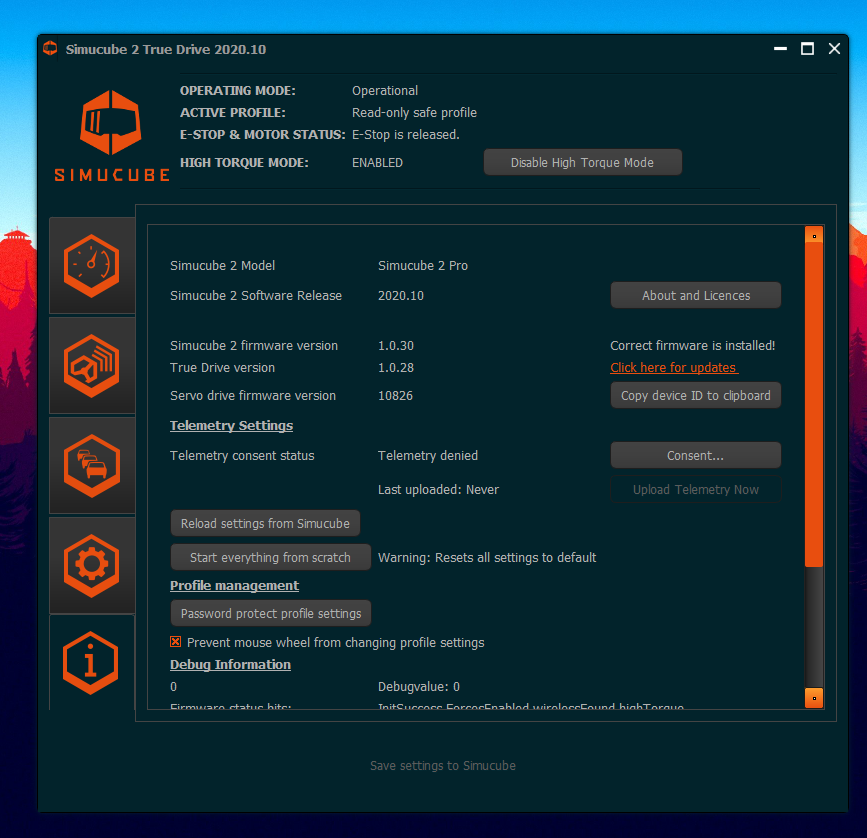867x838 pixels.
Task: Maximize the True Drive window
Action: [807, 49]
